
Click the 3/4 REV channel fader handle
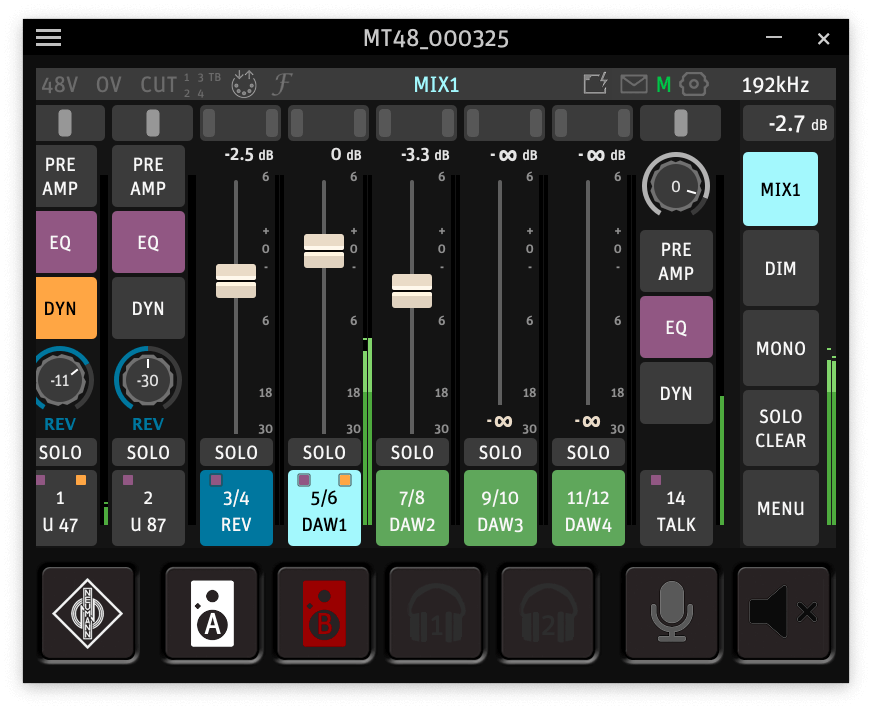pos(236,281)
